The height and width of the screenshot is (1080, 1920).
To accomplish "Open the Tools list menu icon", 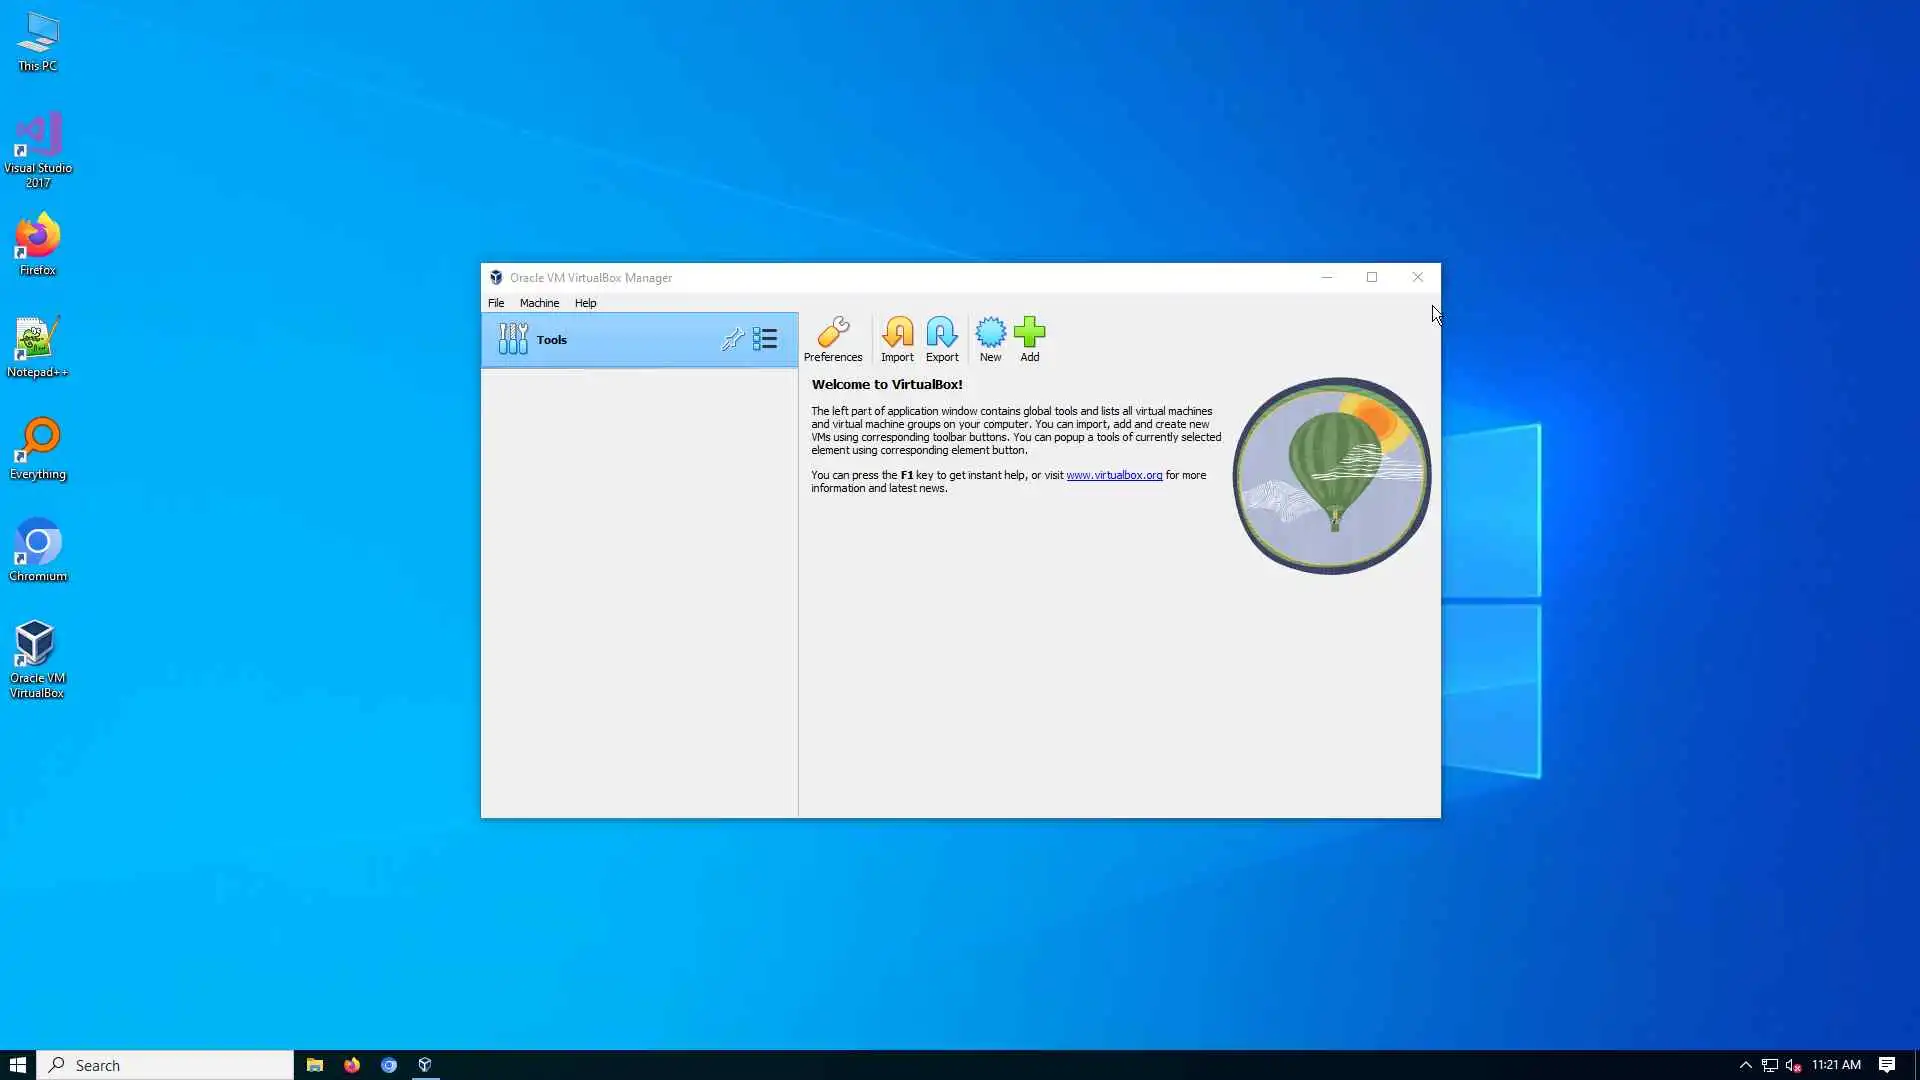I will [765, 340].
